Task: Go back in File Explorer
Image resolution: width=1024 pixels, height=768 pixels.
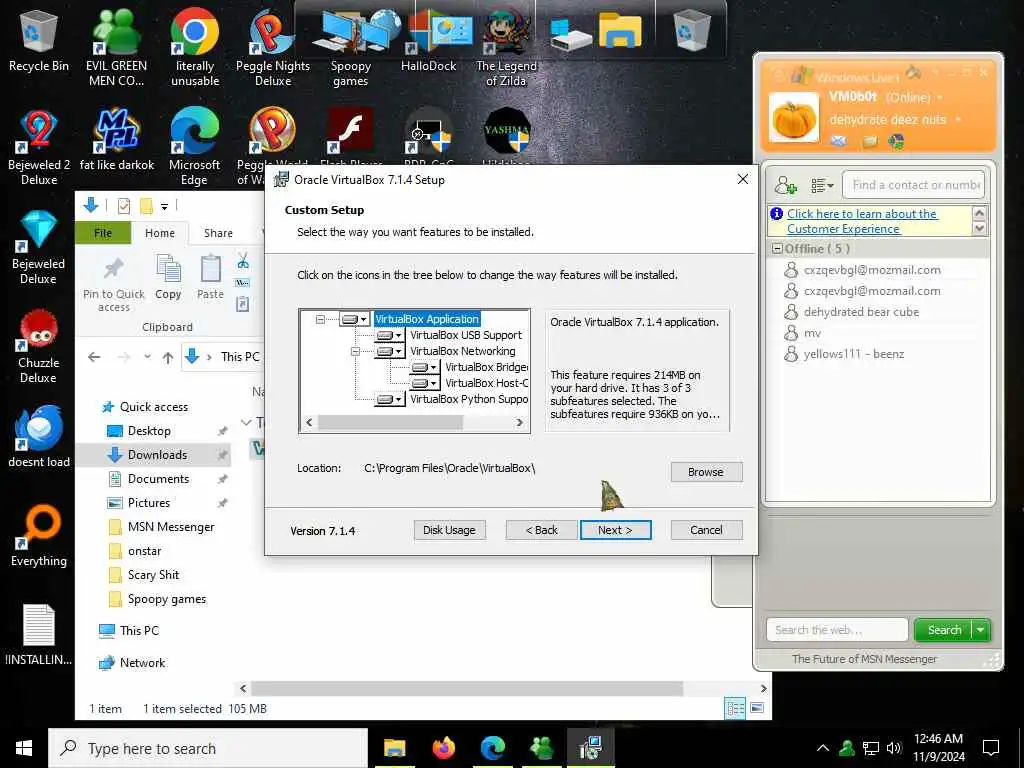Action: [x=94, y=357]
